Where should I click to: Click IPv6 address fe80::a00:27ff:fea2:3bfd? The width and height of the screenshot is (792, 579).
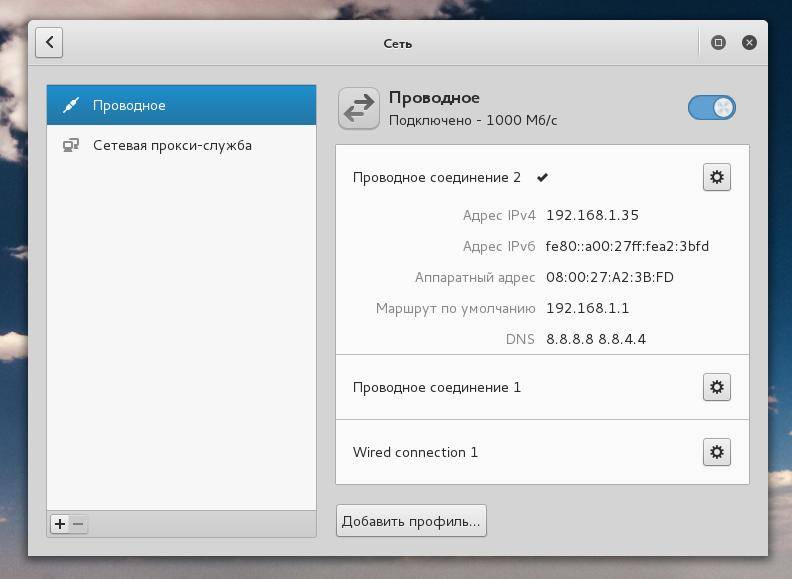pyautogui.click(x=627, y=246)
